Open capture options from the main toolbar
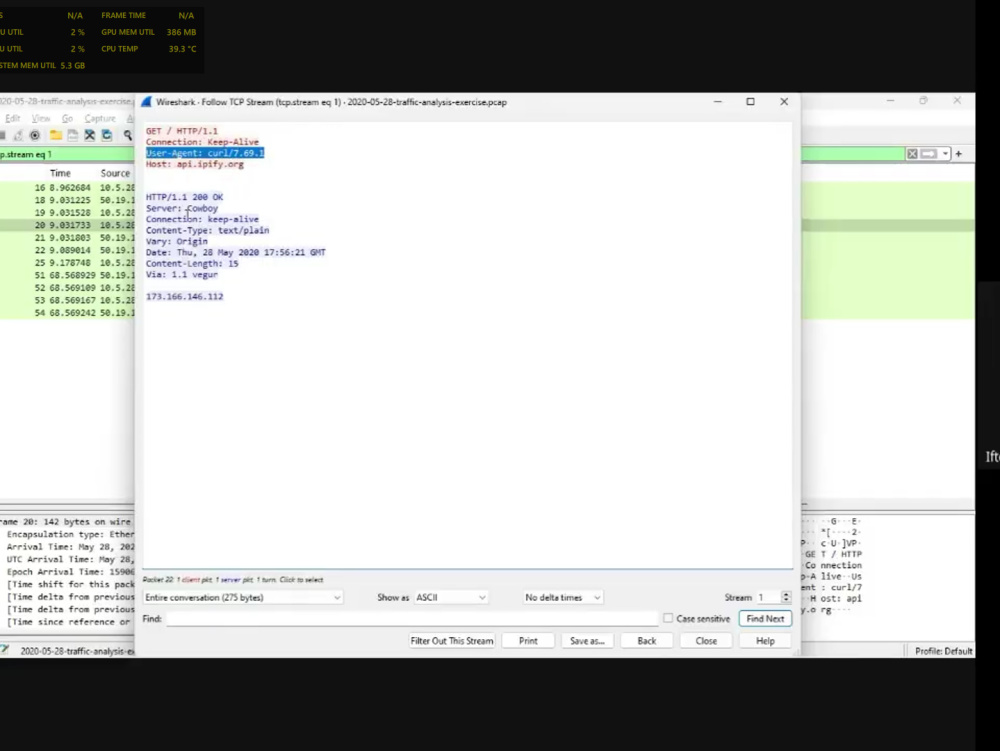 coord(35,135)
